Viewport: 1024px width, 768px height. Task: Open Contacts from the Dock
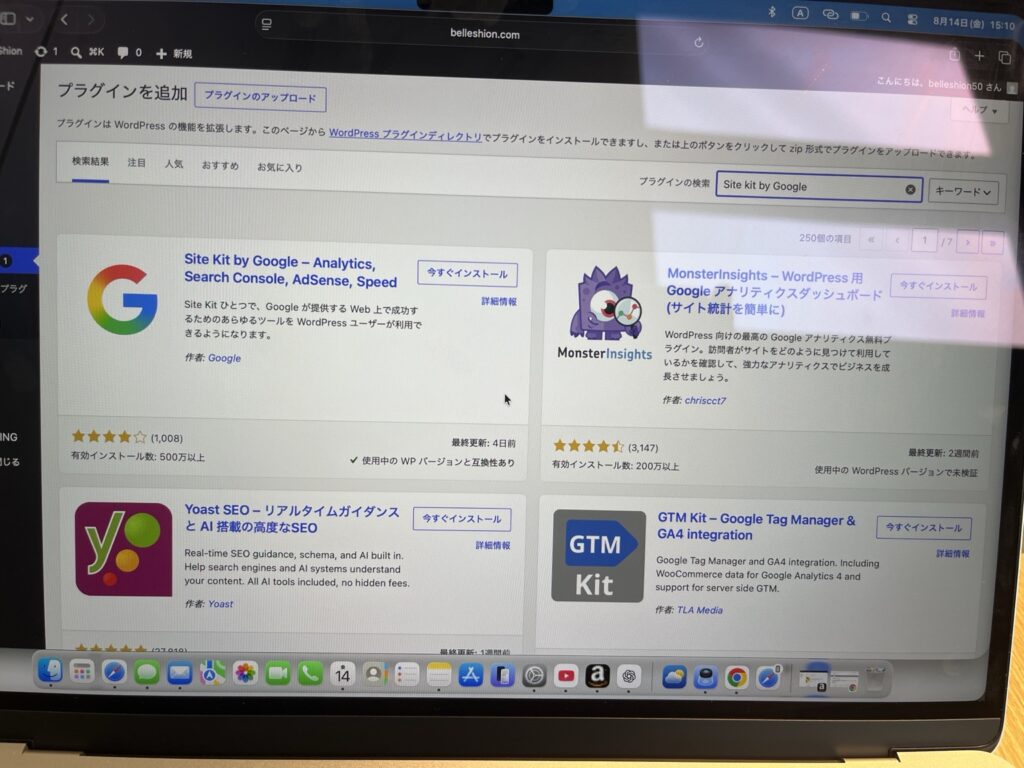tap(374, 674)
